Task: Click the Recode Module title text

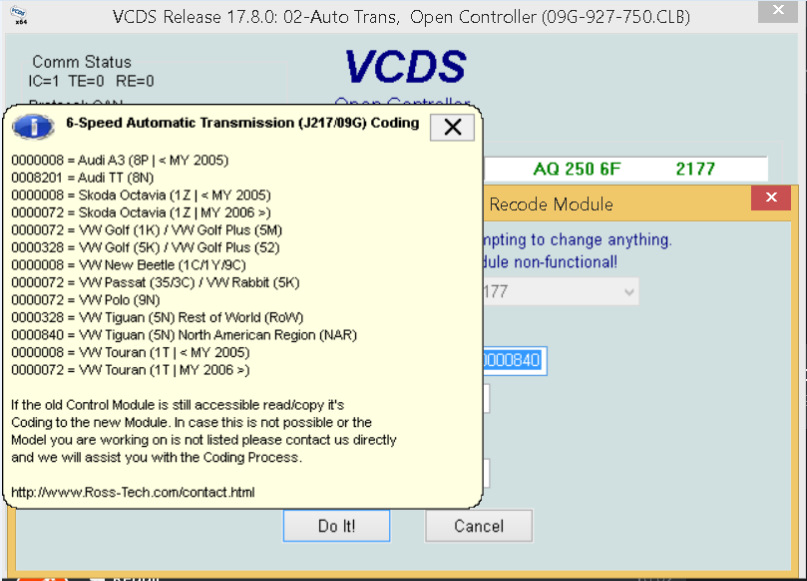Action: click(551, 205)
